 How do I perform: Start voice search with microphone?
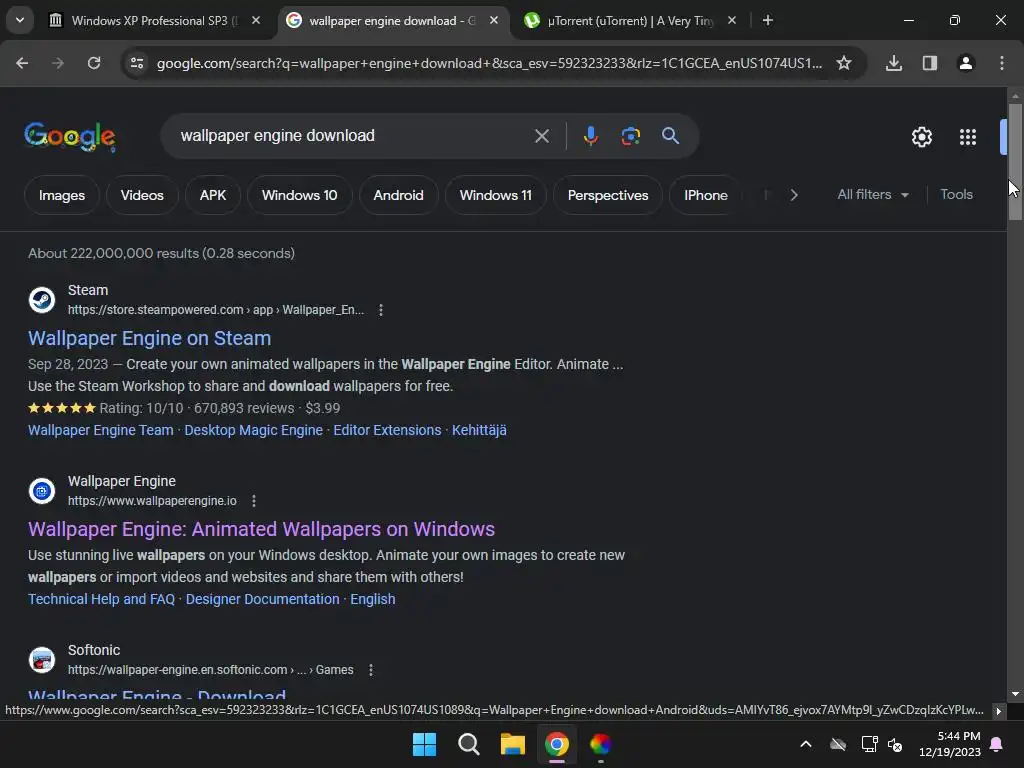[590, 136]
